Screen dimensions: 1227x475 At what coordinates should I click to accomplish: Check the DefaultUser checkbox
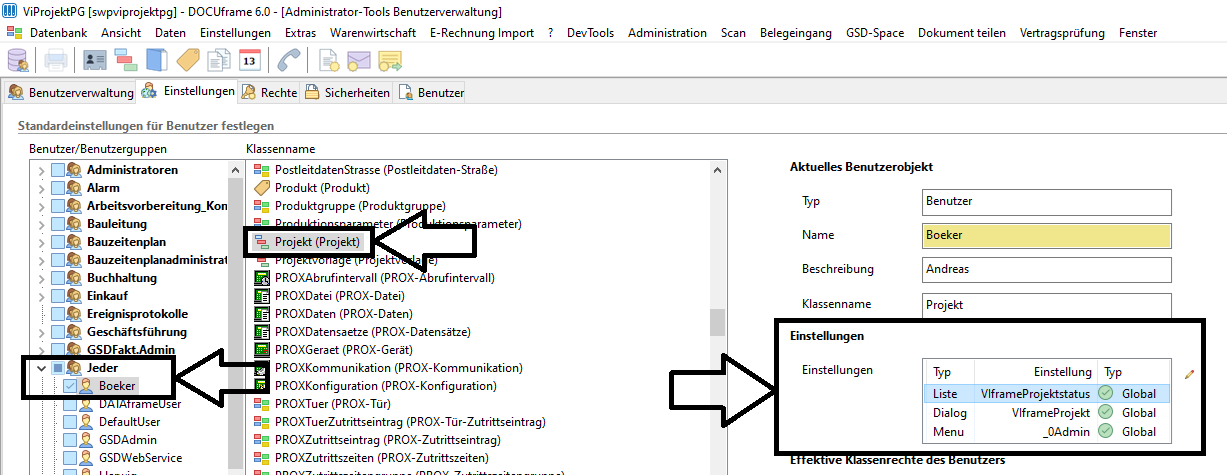tap(70, 421)
